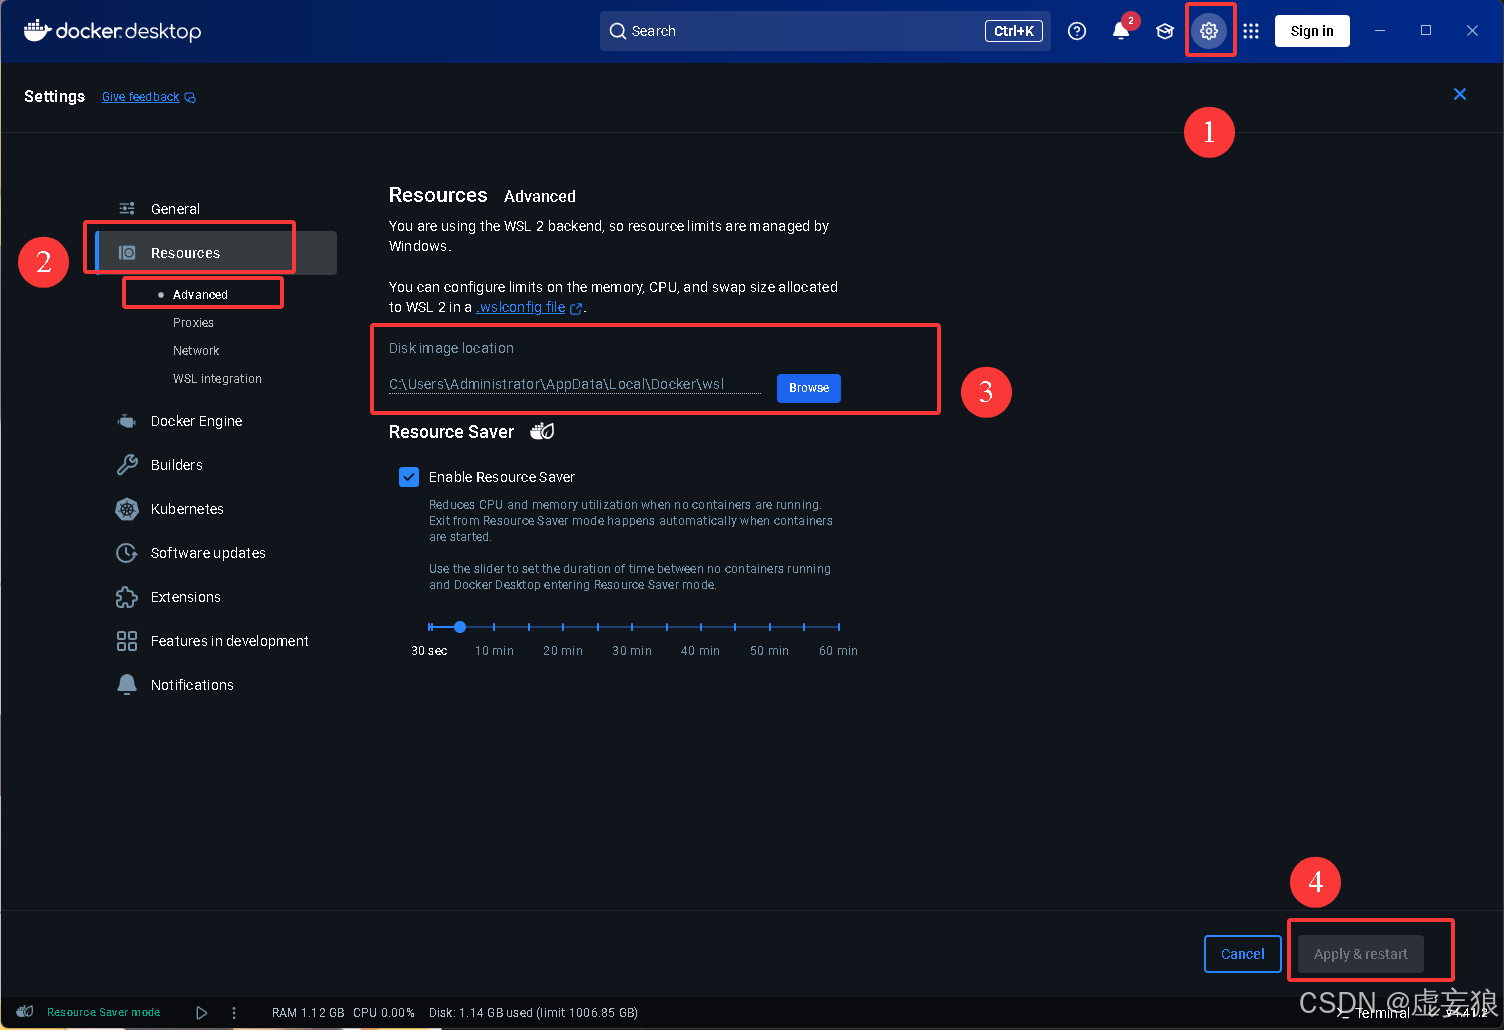The width and height of the screenshot is (1504, 1030).
Task: Click the status bar whale leaf icon
Action: click(25, 1012)
